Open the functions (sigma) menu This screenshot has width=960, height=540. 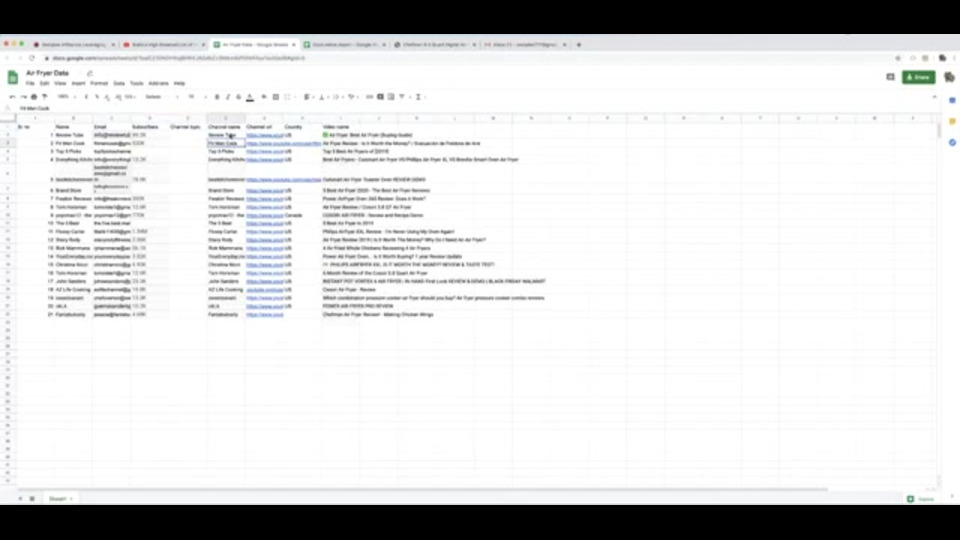tap(419, 97)
